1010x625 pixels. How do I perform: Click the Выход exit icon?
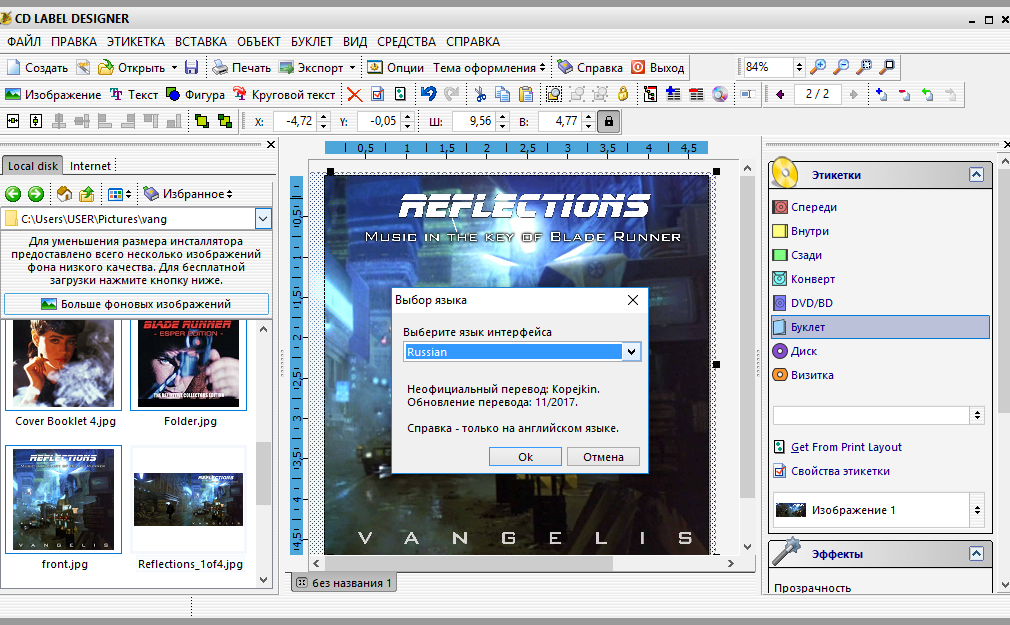pos(638,67)
